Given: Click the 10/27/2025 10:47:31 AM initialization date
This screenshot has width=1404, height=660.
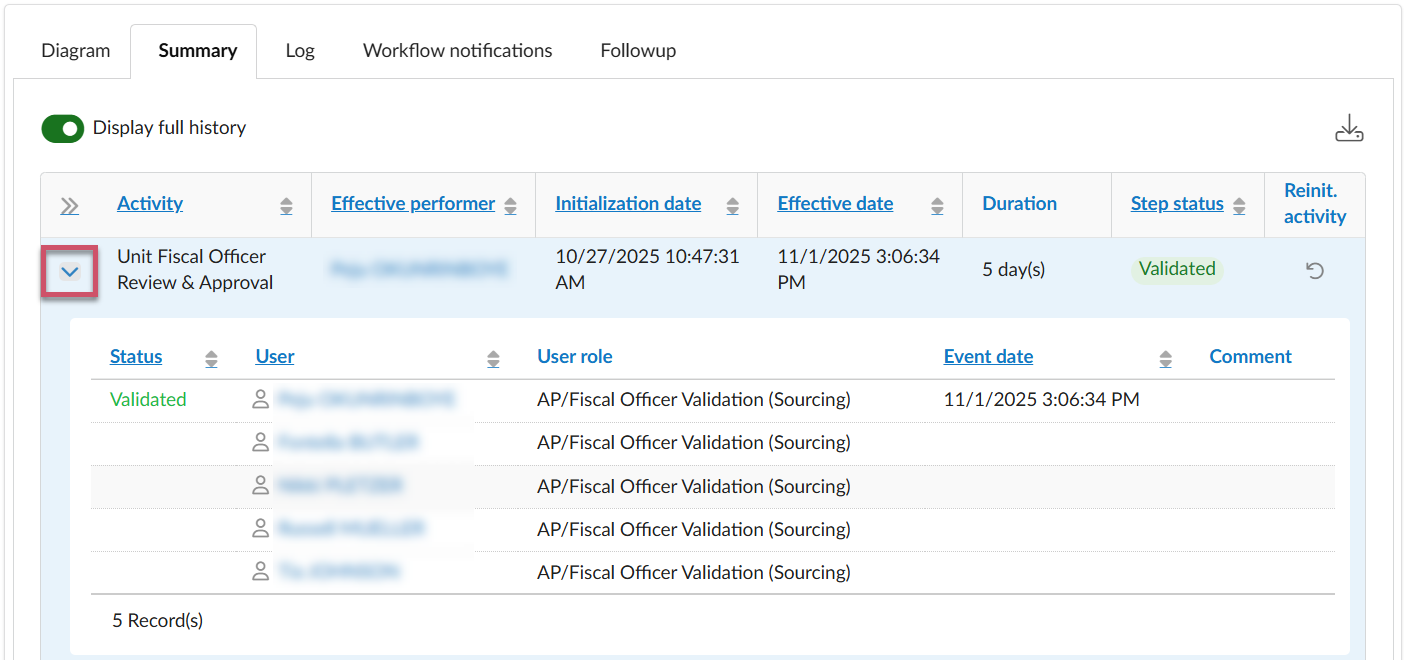Looking at the screenshot, I should (647, 270).
